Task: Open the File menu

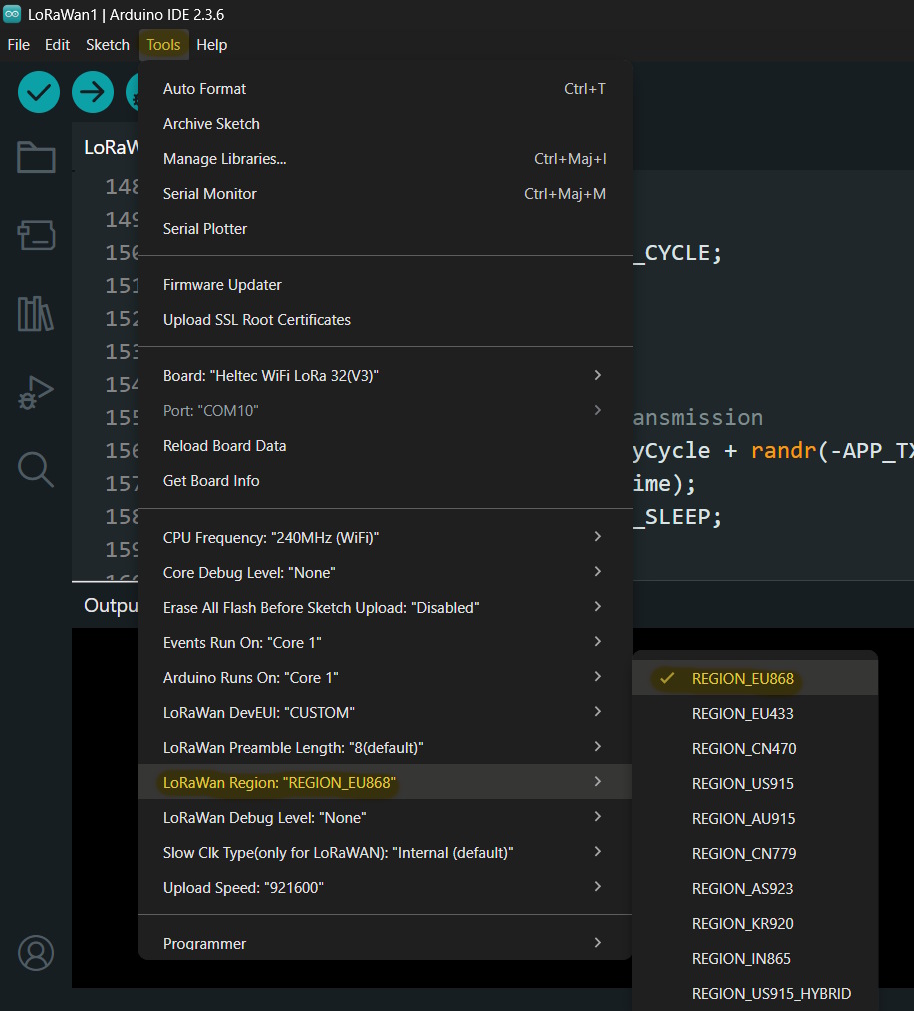Action: (x=19, y=44)
